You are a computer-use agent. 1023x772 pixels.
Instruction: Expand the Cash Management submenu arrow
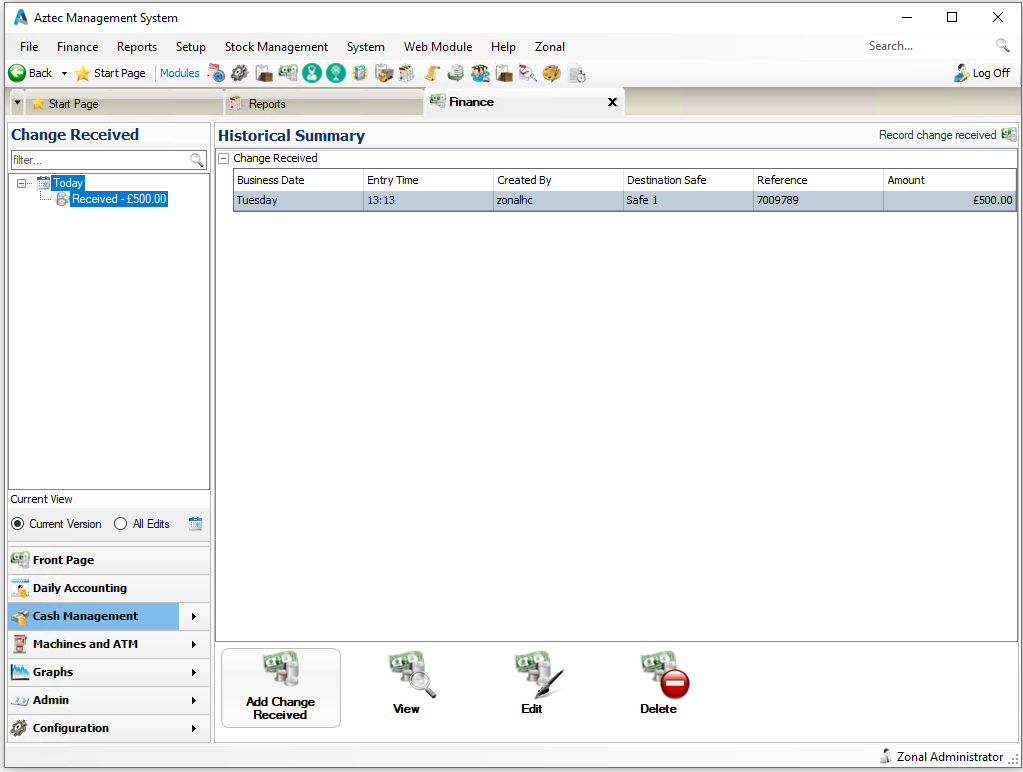tap(194, 616)
